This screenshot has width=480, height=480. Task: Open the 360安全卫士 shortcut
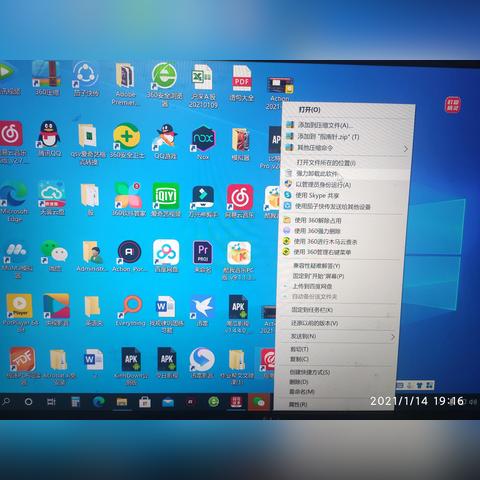coord(126,137)
